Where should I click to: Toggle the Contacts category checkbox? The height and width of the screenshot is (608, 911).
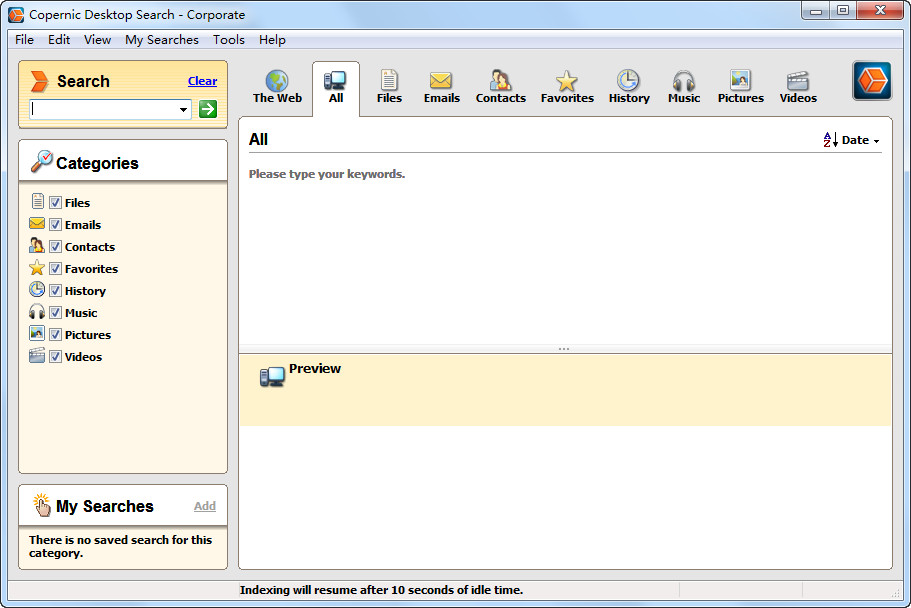point(55,246)
